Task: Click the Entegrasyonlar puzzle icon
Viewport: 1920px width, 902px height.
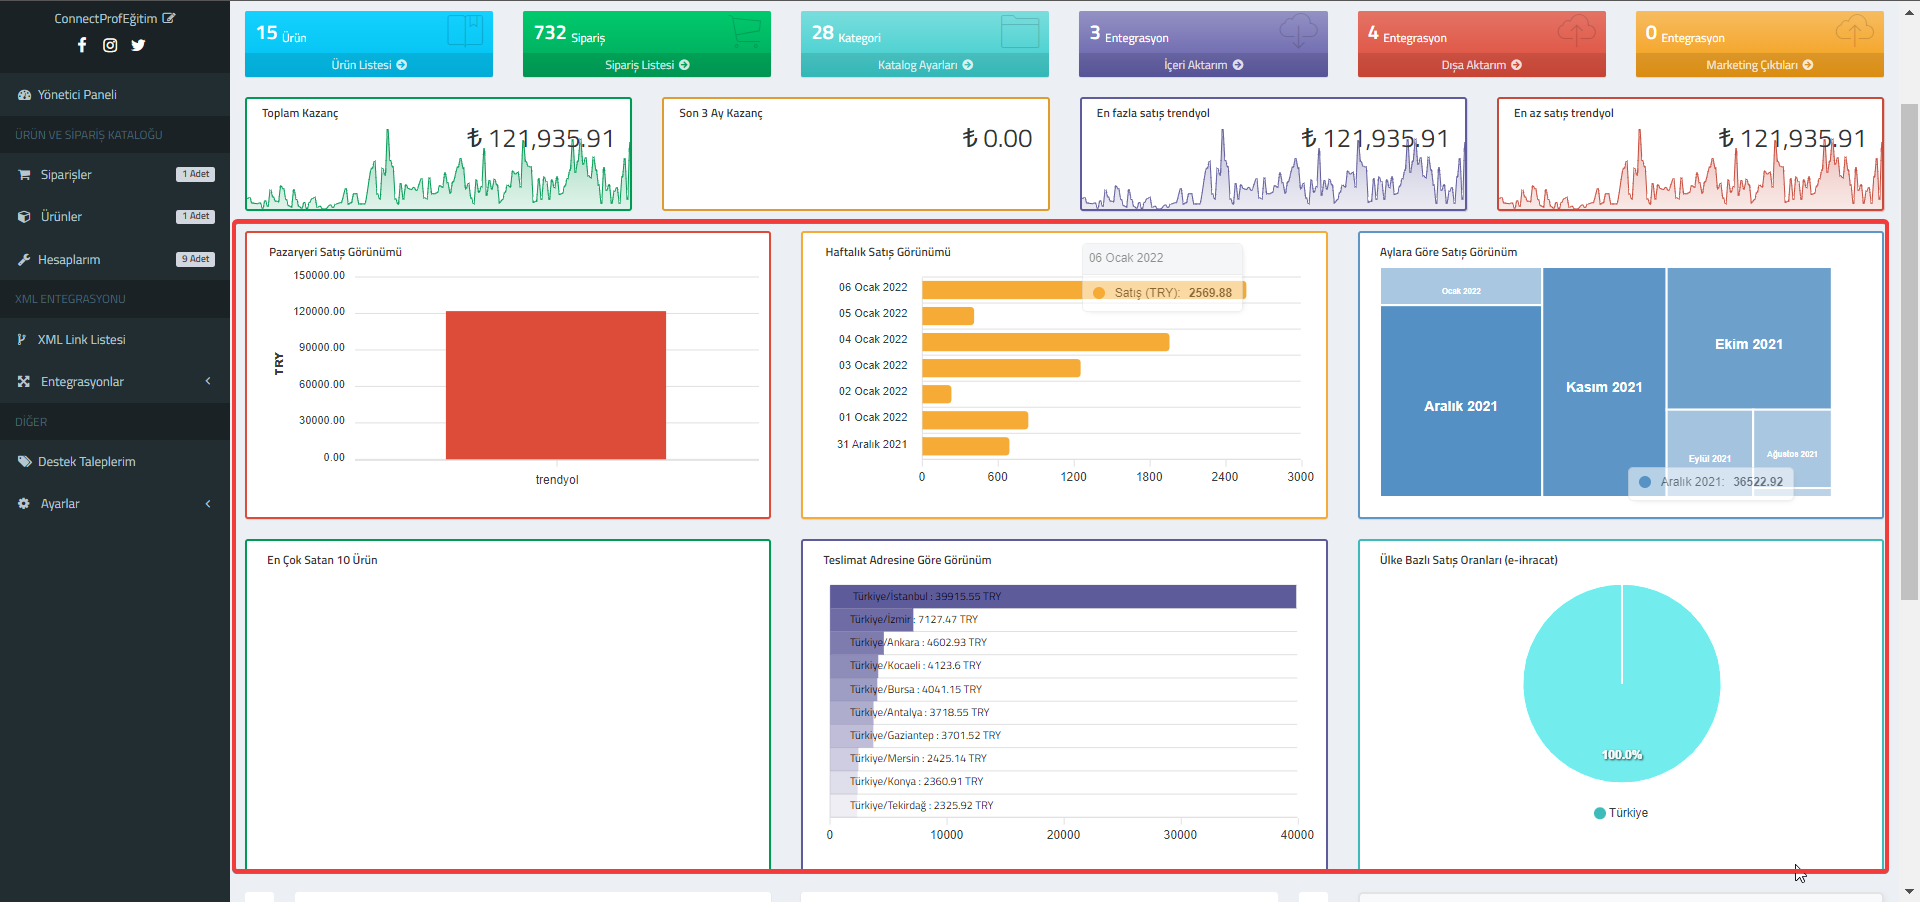Action: pos(24,382)
